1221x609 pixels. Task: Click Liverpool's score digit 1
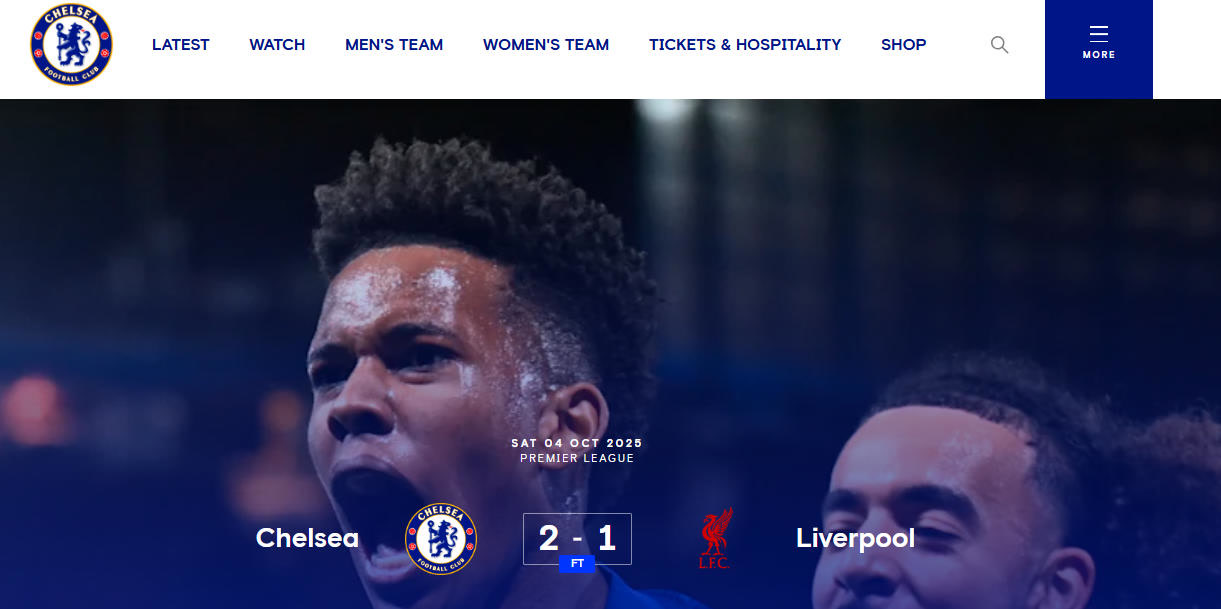pyautogui.click(x=607, y=538)
